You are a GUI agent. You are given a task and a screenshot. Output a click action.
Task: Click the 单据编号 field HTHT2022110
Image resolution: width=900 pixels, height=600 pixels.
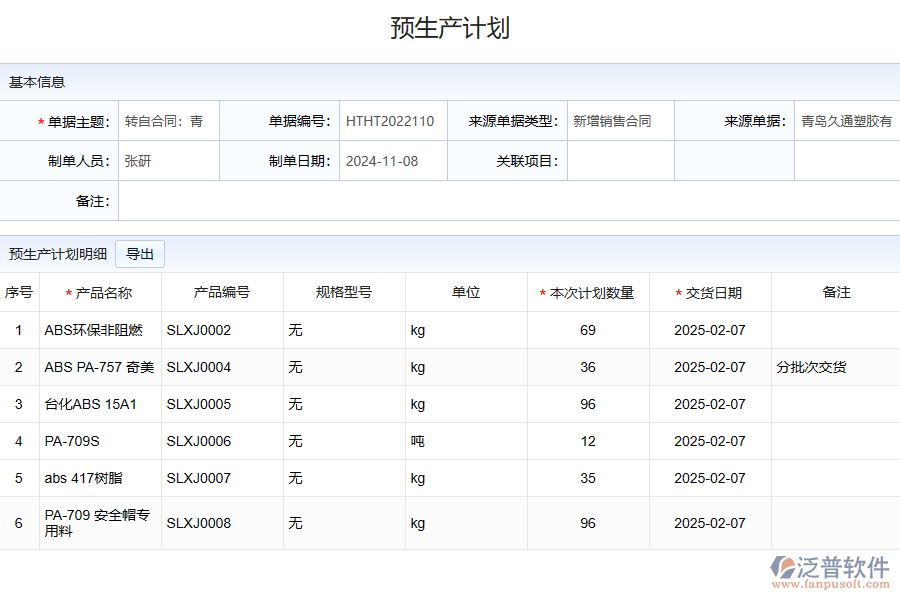tap(392, 121)
